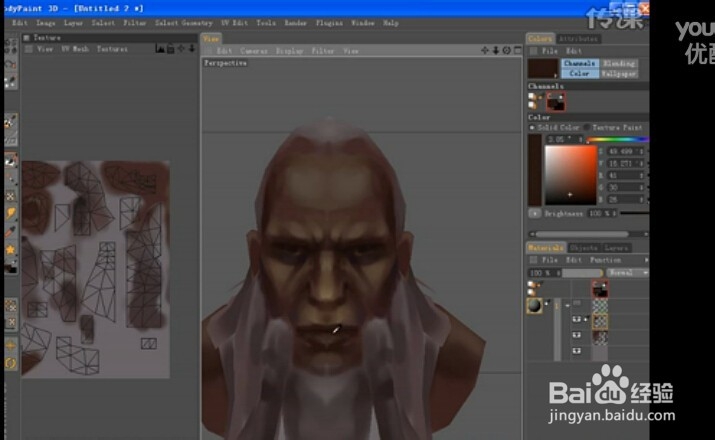
Task: Click the histogram icon in Texture panel header
Action: pyautogui.click(x=160, y=48)
